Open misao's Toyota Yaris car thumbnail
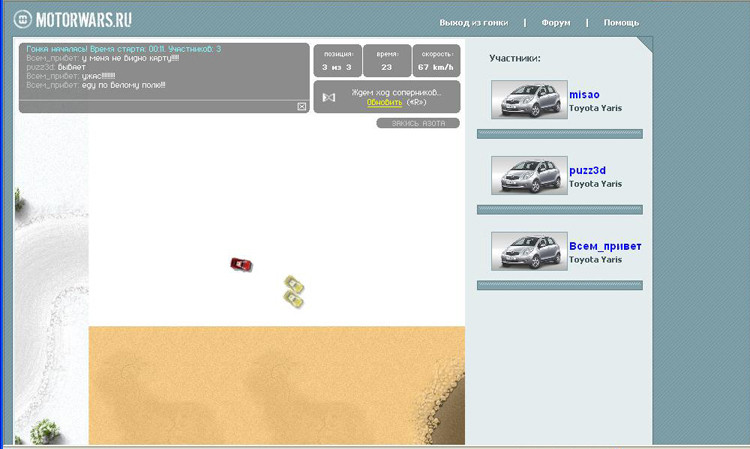The width and height of the screenshot is (750, 449). (529, 100)
